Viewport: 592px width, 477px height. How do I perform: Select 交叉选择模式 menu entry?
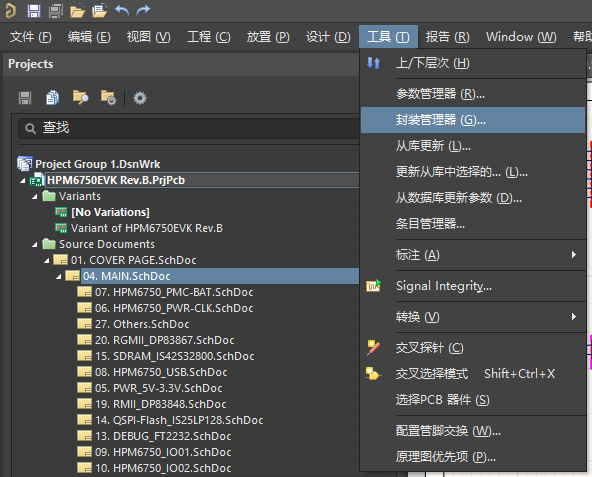473,374
